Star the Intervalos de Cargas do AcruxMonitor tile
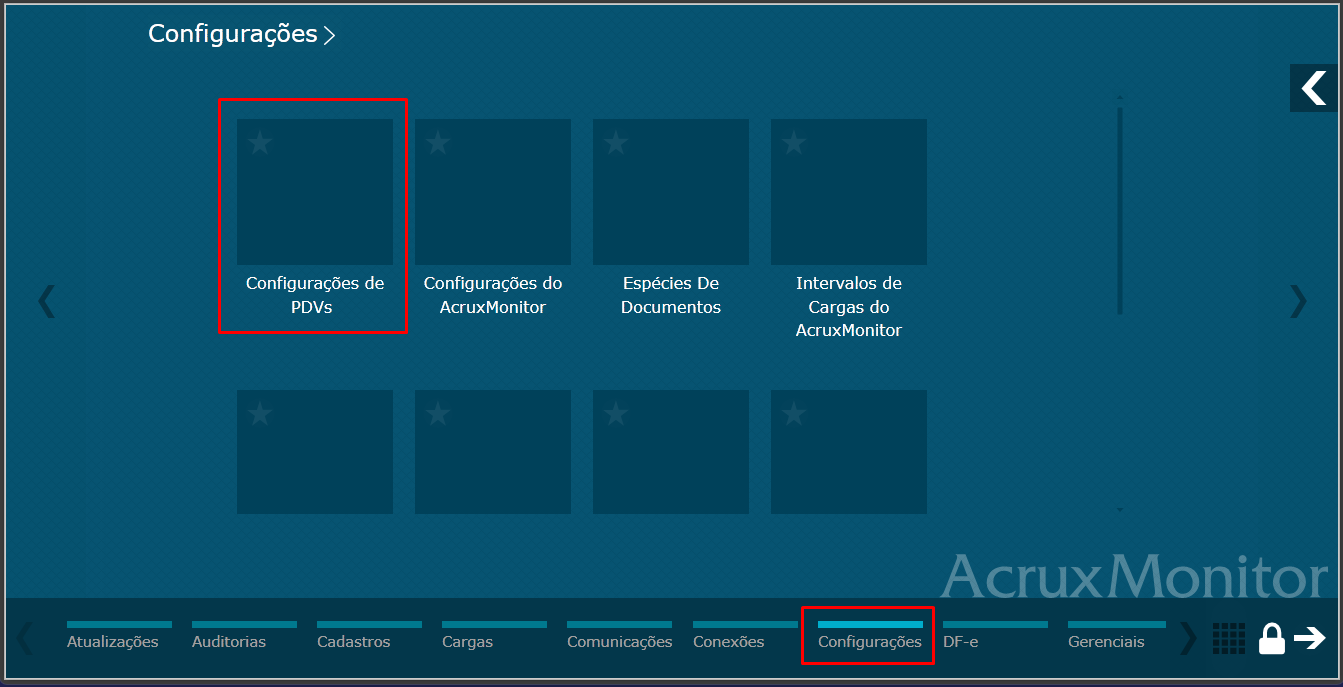 click(793, 142)
